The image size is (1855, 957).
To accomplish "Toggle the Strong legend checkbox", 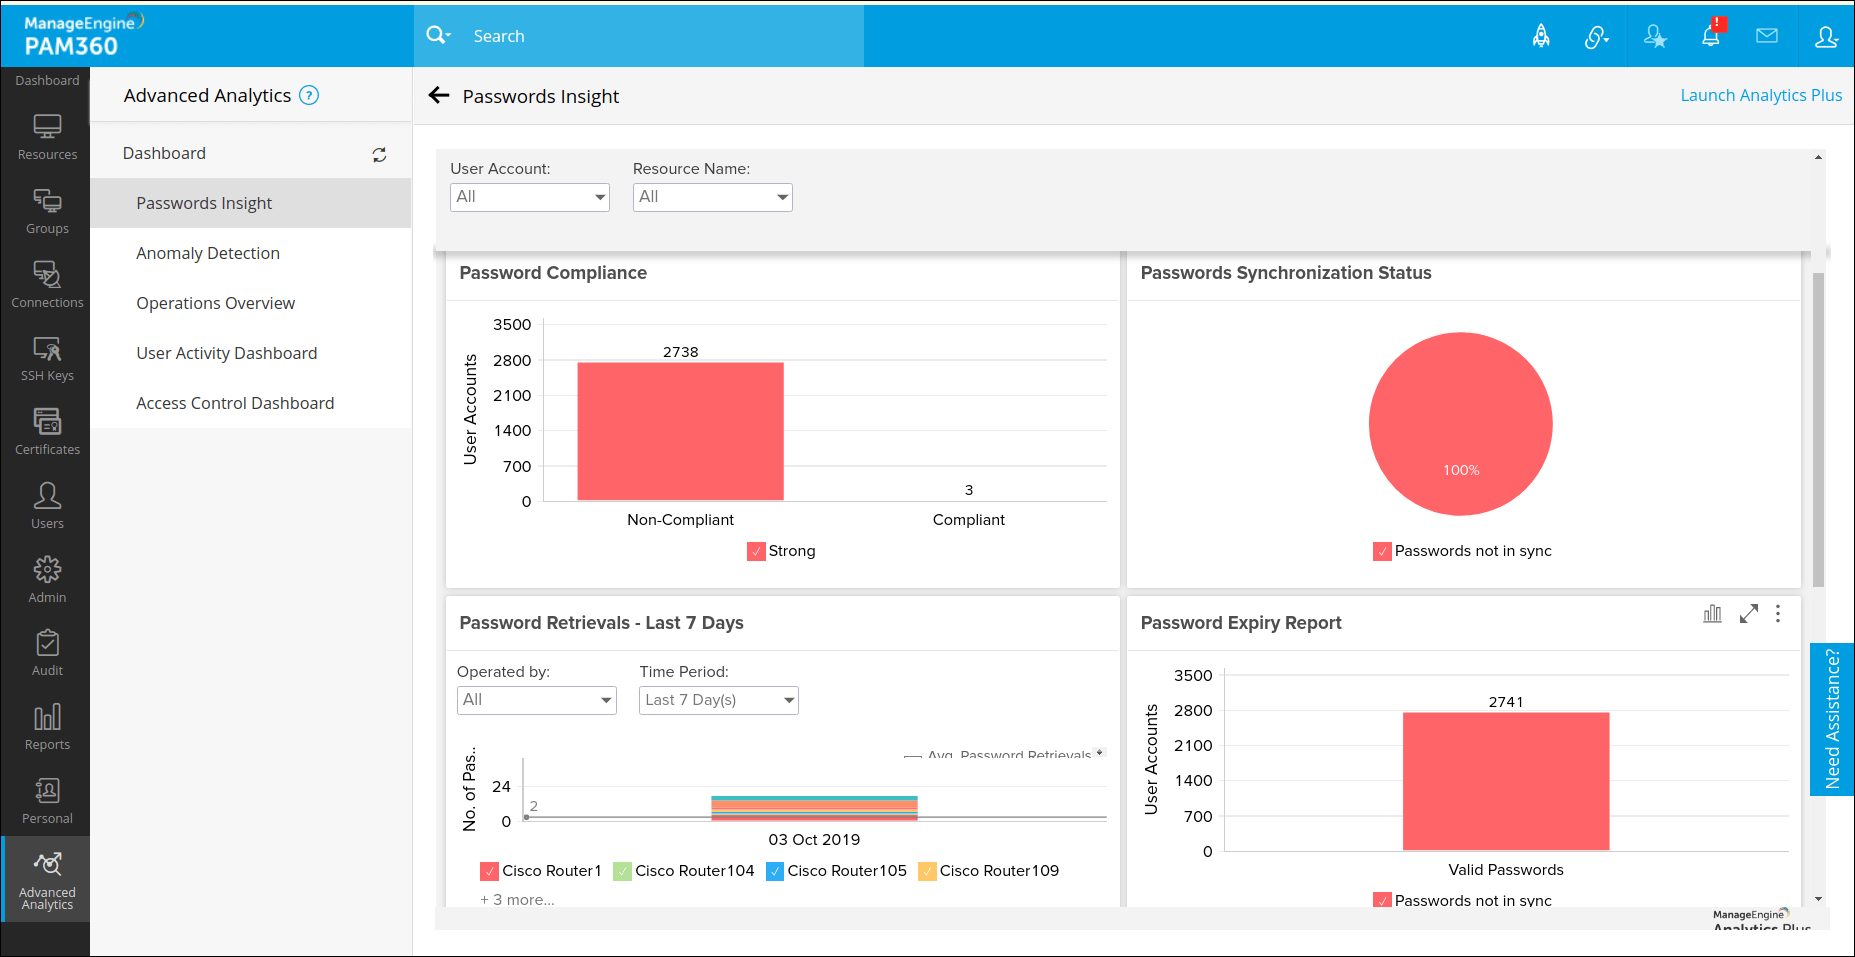I will point(756,551).
